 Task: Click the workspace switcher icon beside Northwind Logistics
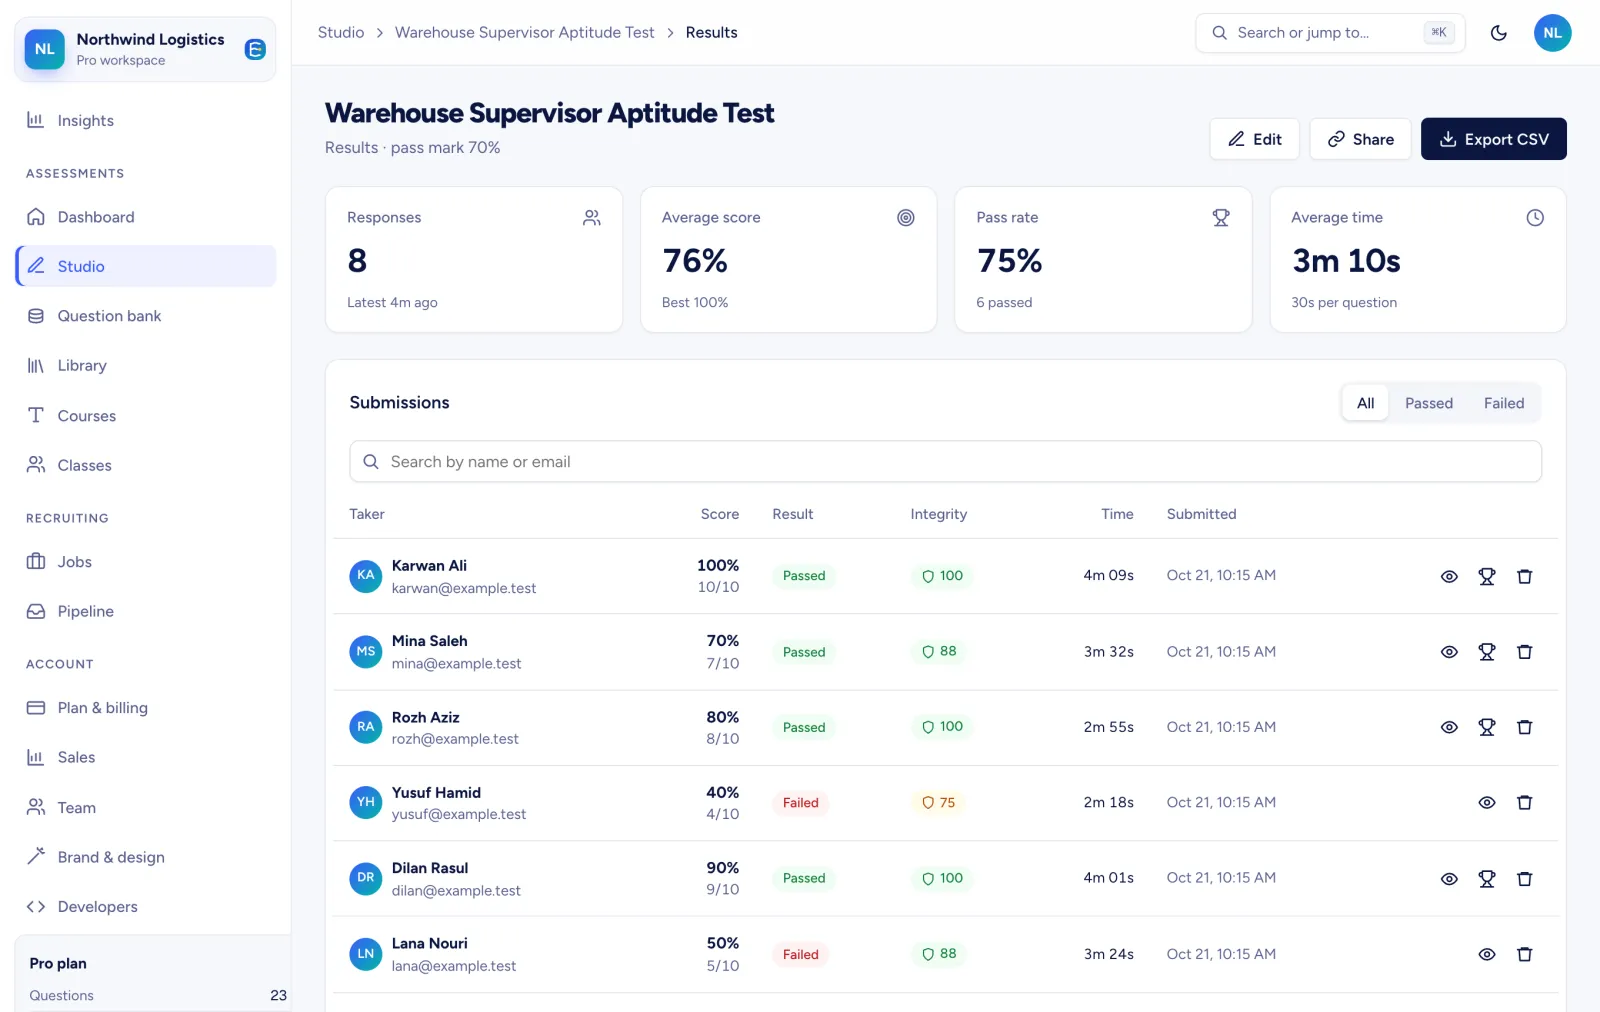[255, 49]
